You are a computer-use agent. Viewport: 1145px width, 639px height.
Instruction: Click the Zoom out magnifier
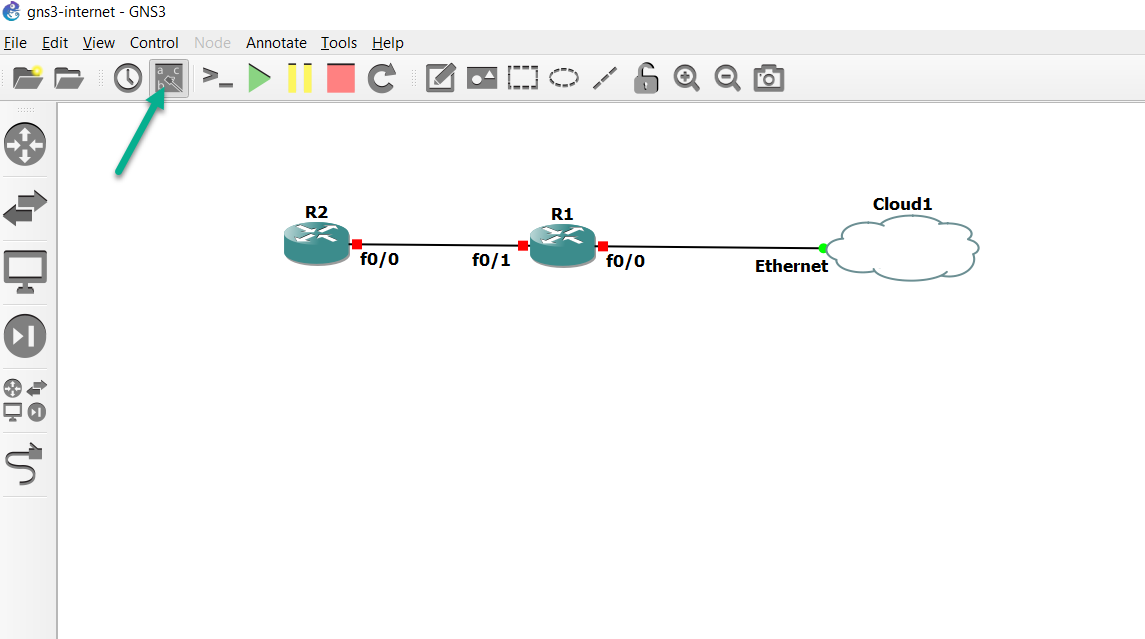coord(727,77)
